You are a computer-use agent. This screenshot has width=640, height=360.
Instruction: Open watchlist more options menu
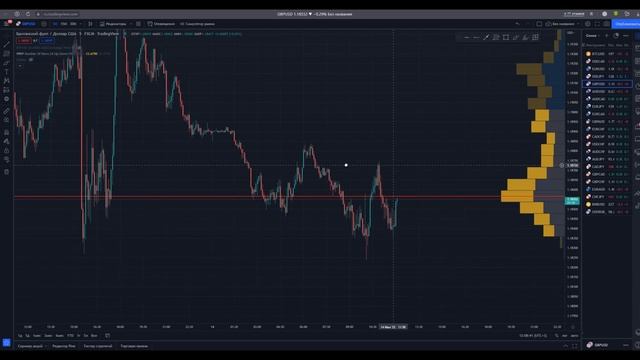click(626, 36)
